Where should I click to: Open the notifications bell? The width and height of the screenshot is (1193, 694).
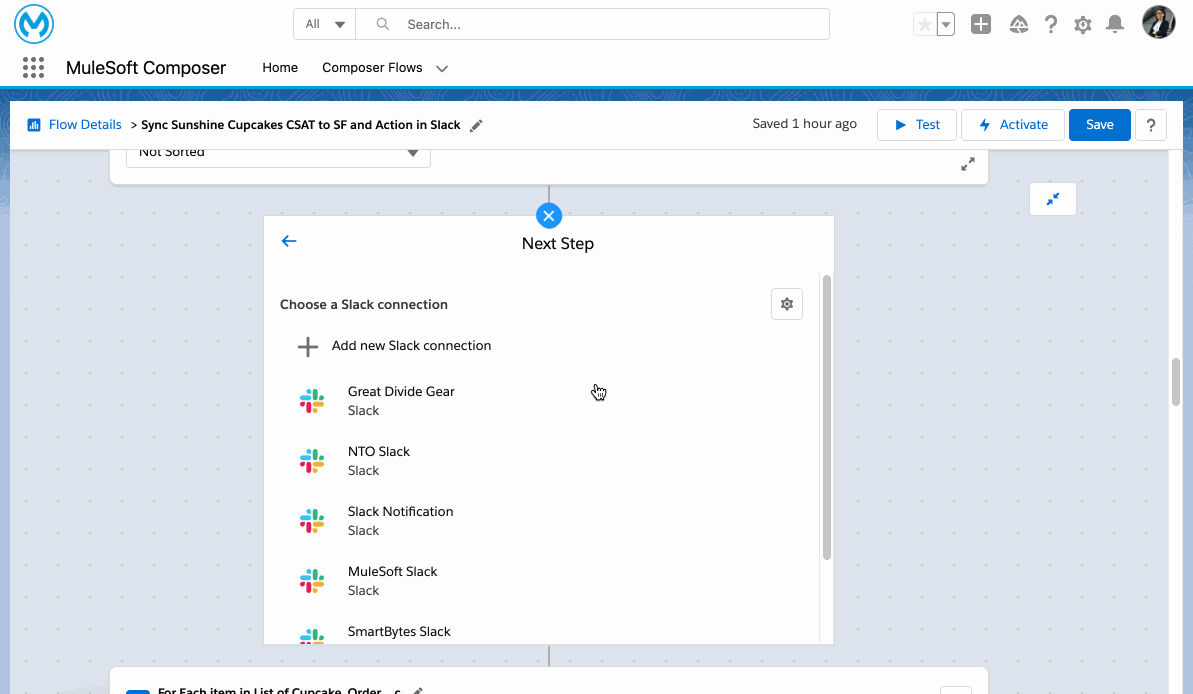pyautogui.click(x=1115, y=24)
